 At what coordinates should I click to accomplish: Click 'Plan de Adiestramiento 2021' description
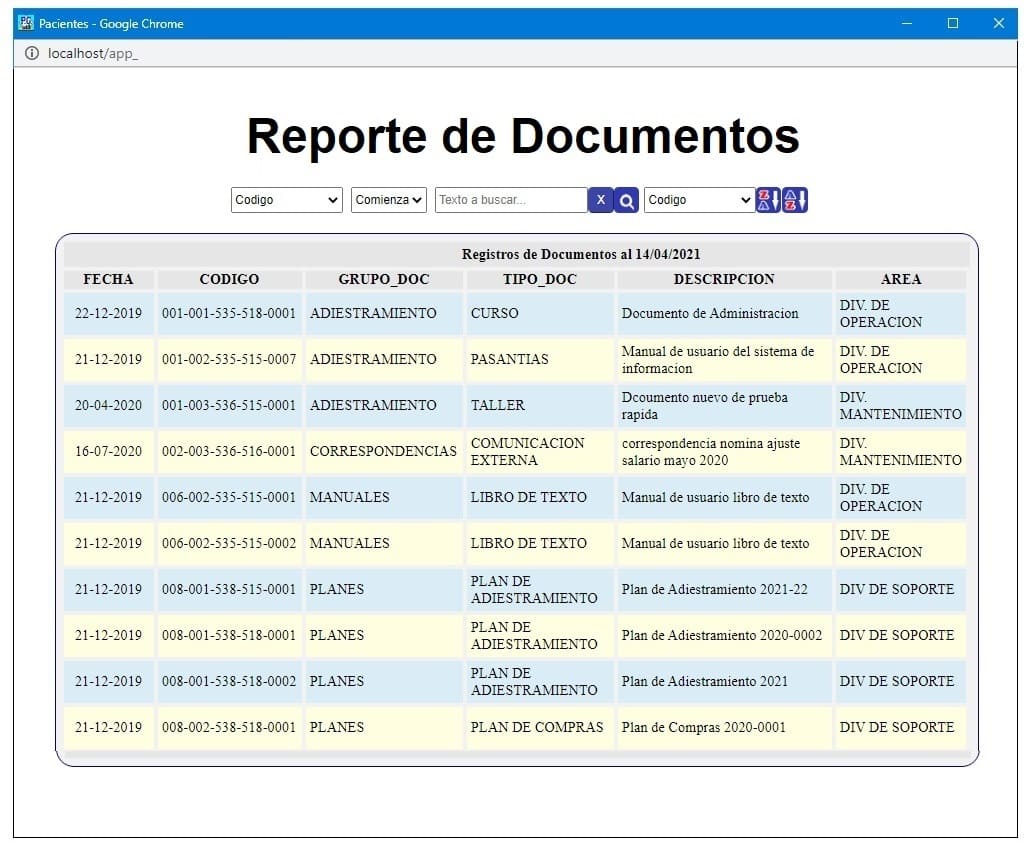705,681
